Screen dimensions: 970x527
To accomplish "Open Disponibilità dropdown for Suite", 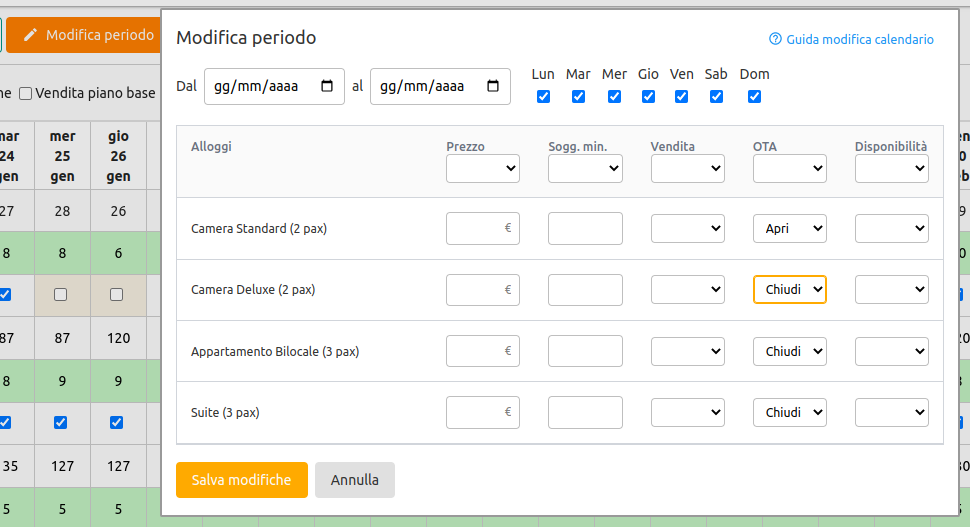I will point(891,412).
